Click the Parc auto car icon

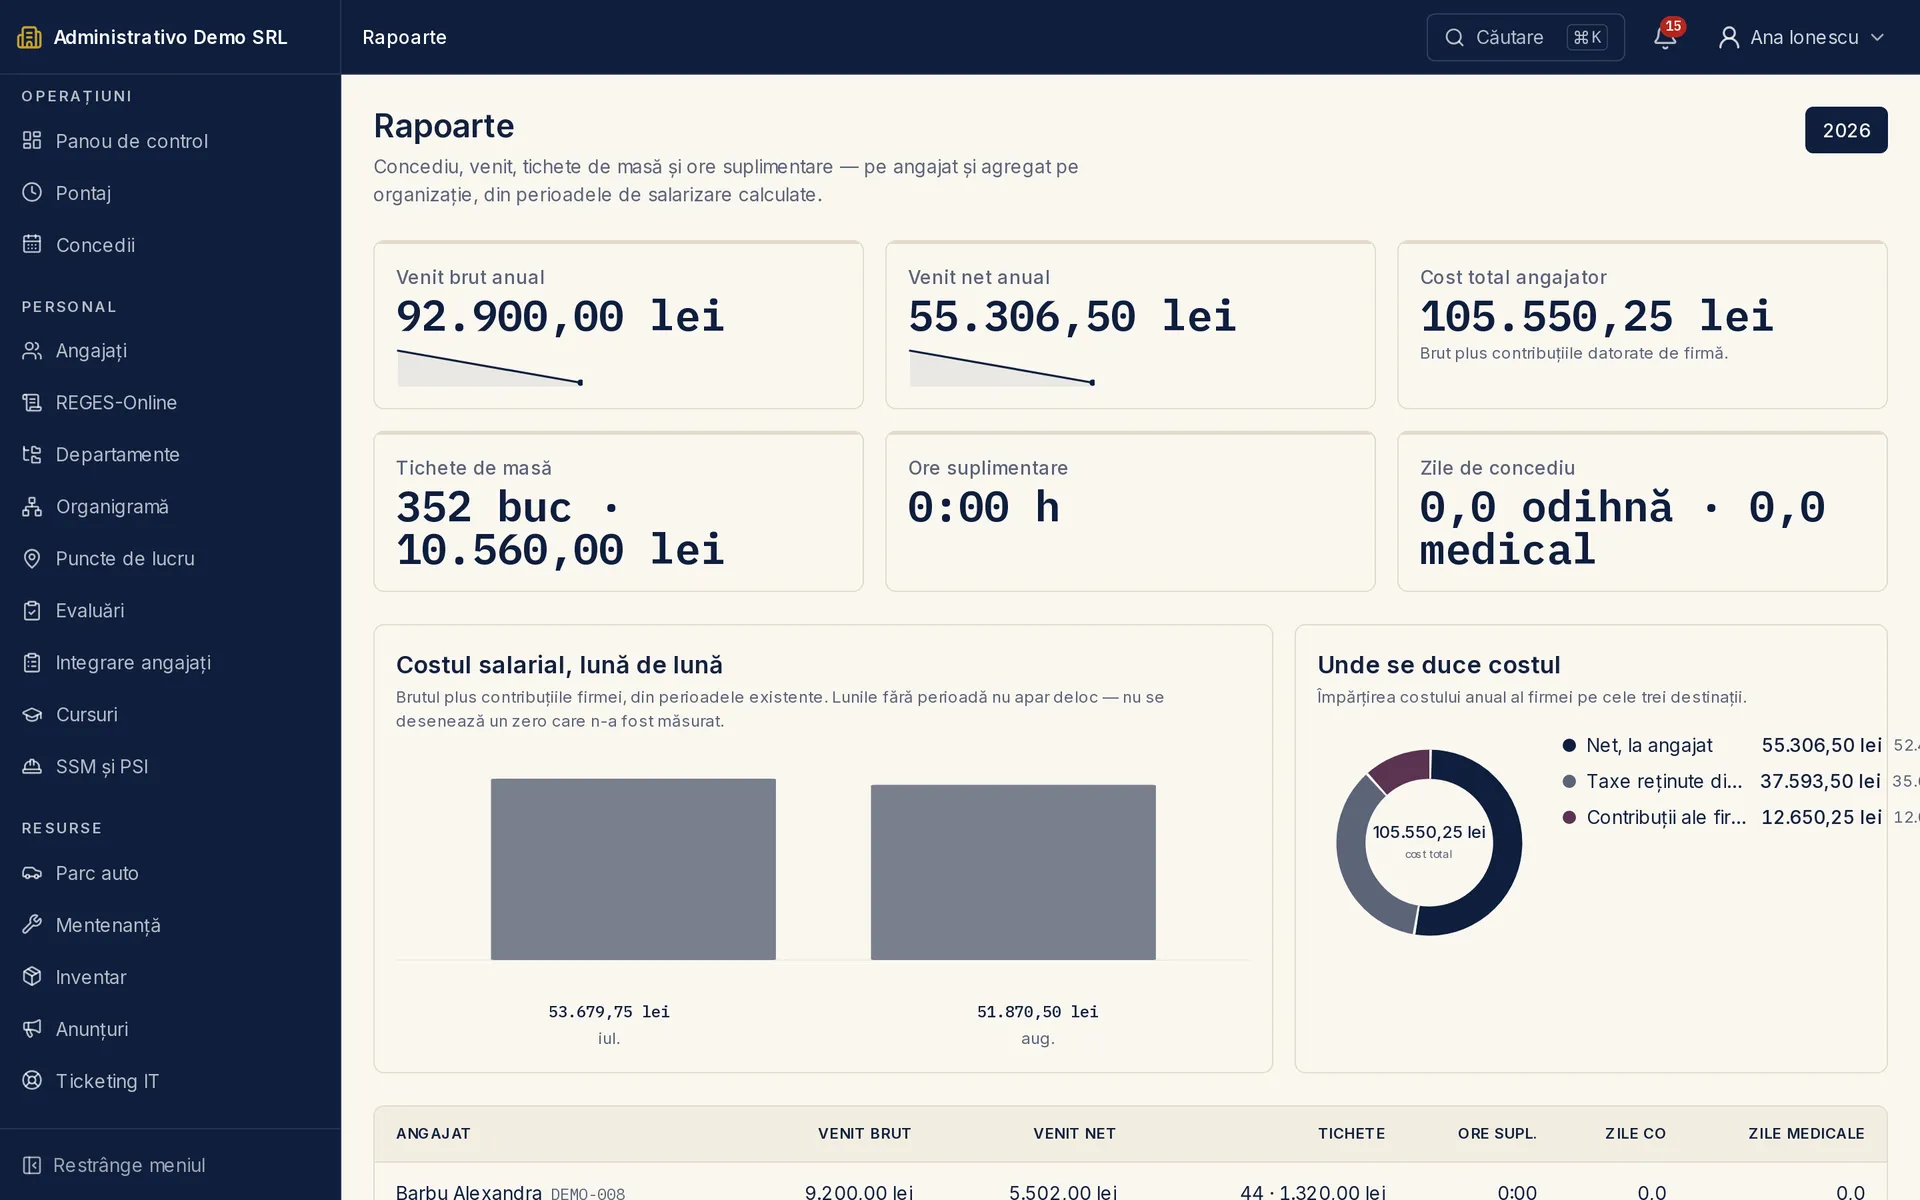(32, 873)
